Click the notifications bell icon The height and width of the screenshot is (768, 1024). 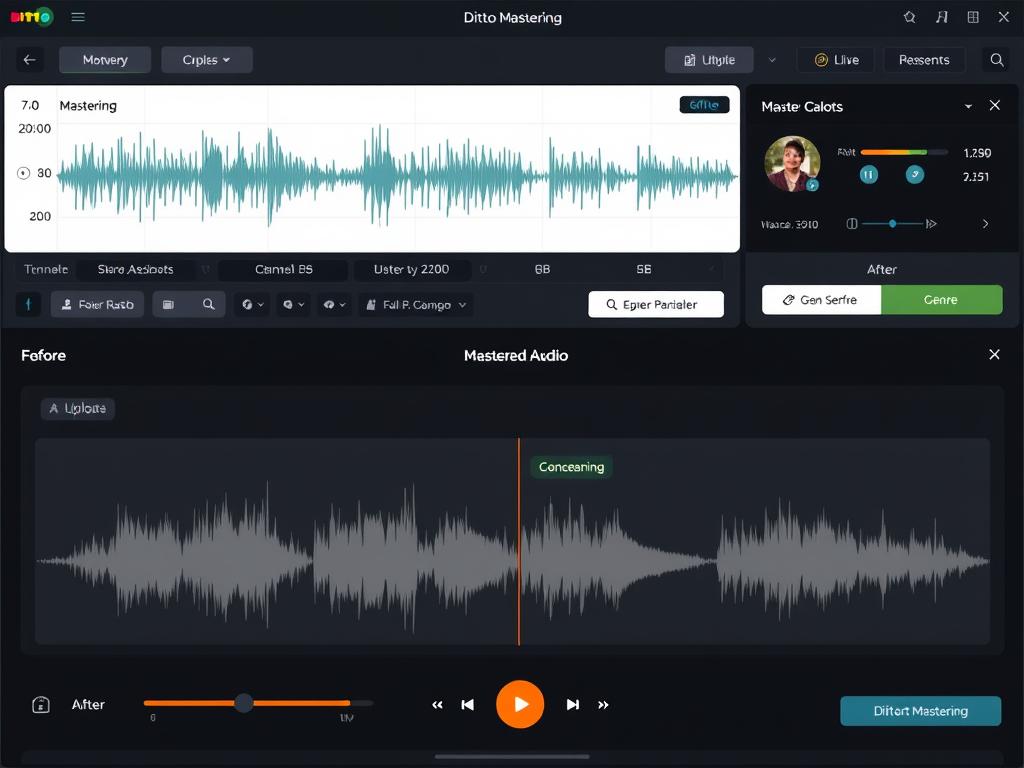click(909, 17)
